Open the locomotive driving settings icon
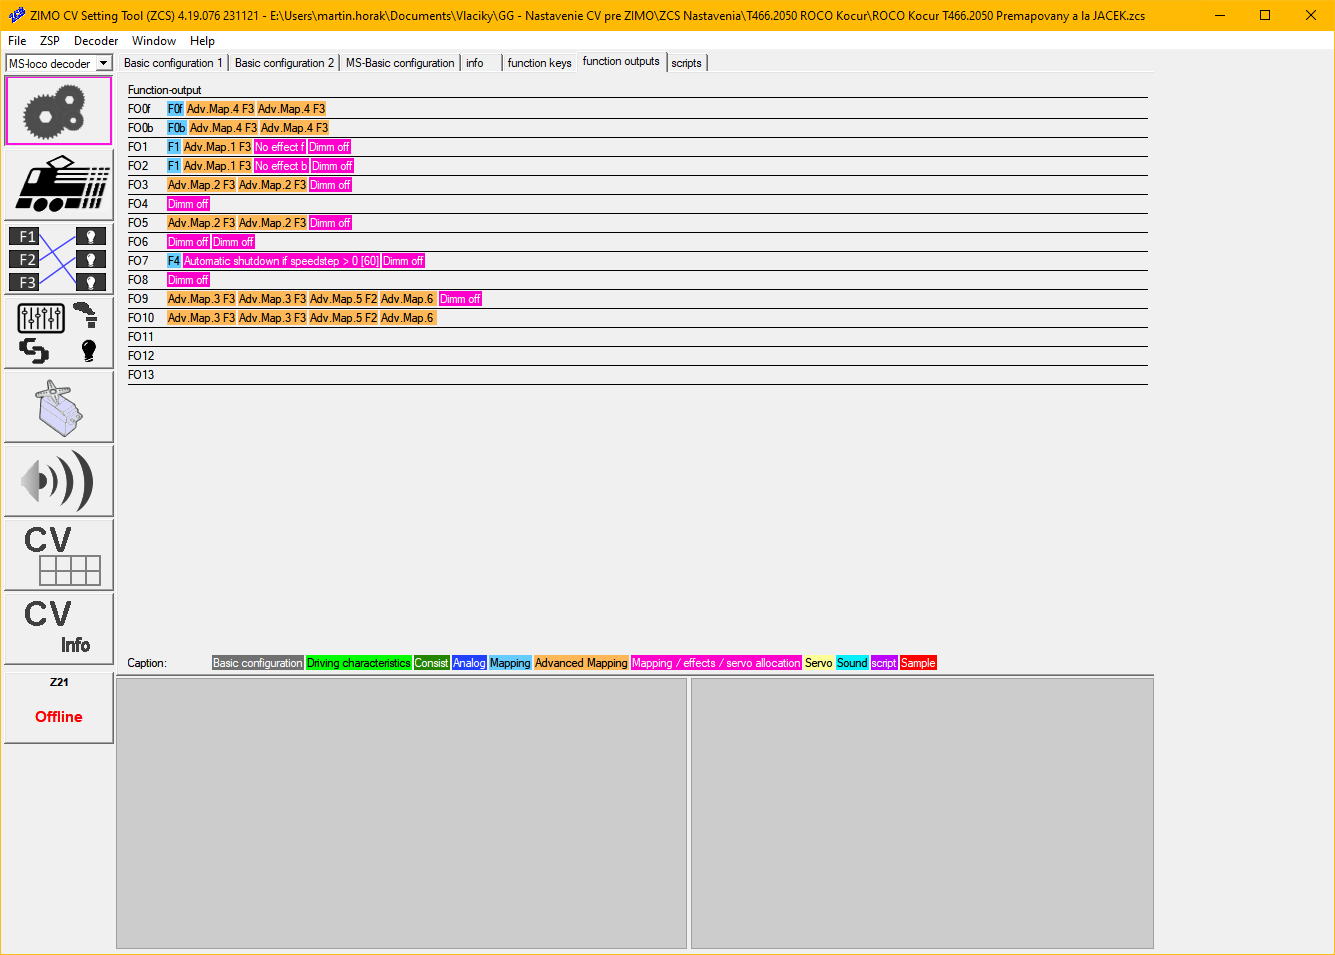 pyautogui.click(x=58, y=185)
